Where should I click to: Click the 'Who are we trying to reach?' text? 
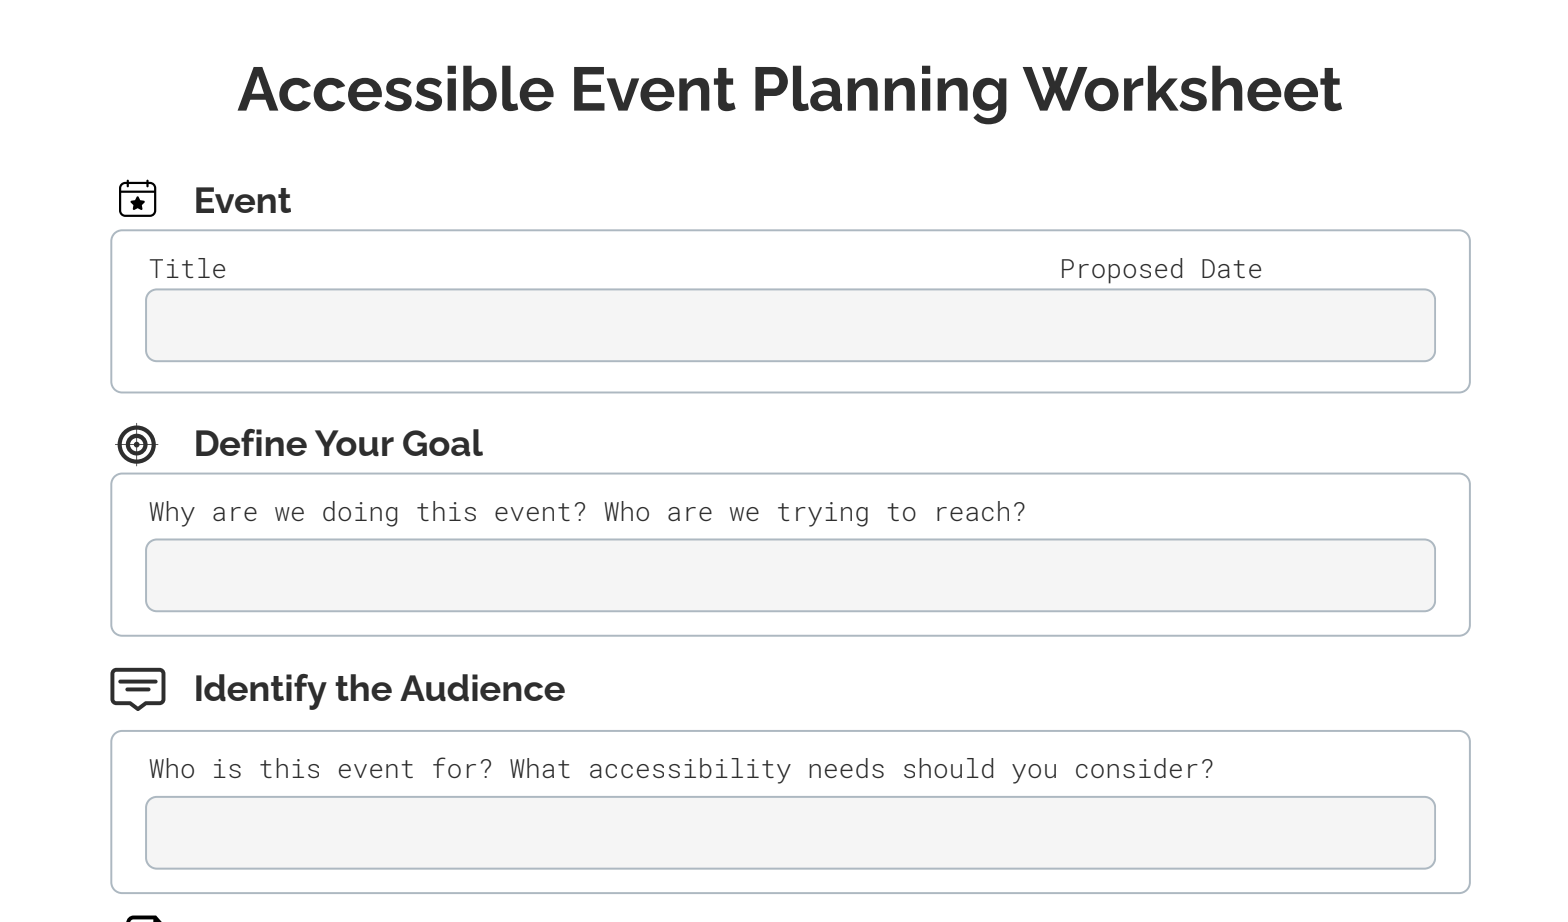[815, 512]
